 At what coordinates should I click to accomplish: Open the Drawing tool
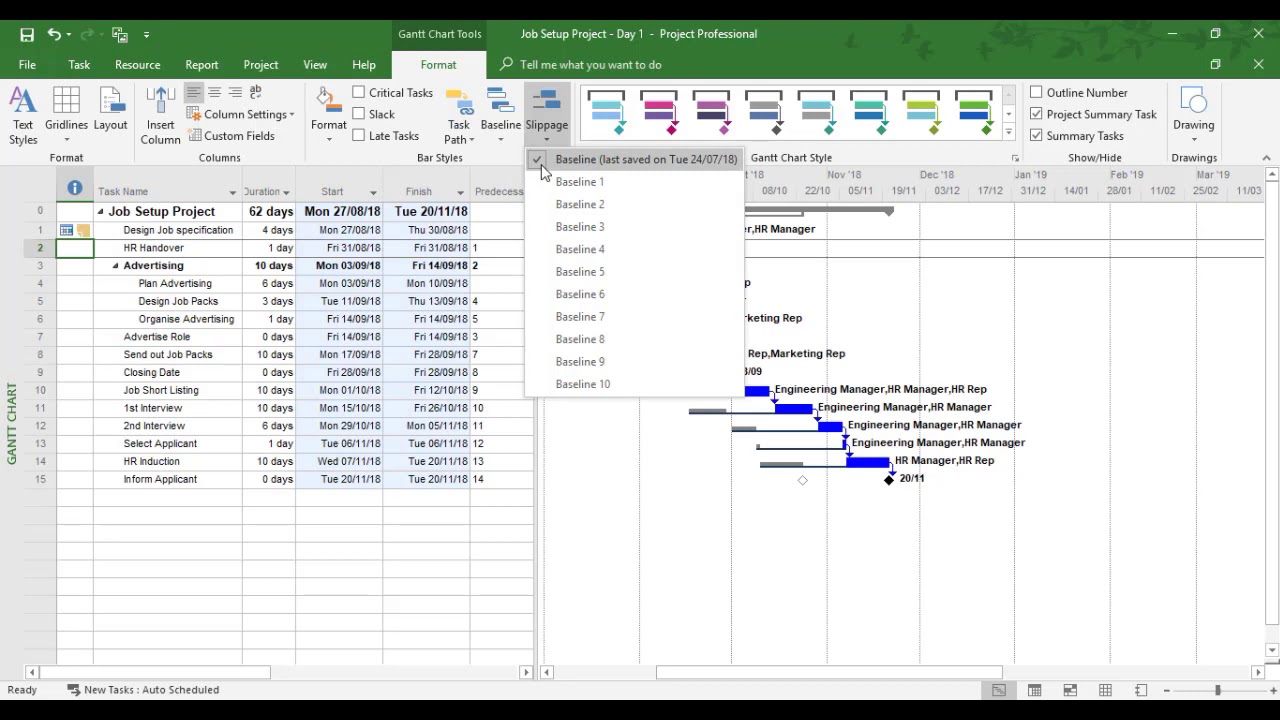1193,115
